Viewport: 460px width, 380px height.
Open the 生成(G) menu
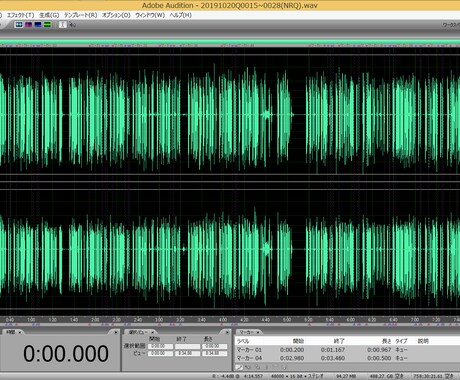tap(49, 15)
